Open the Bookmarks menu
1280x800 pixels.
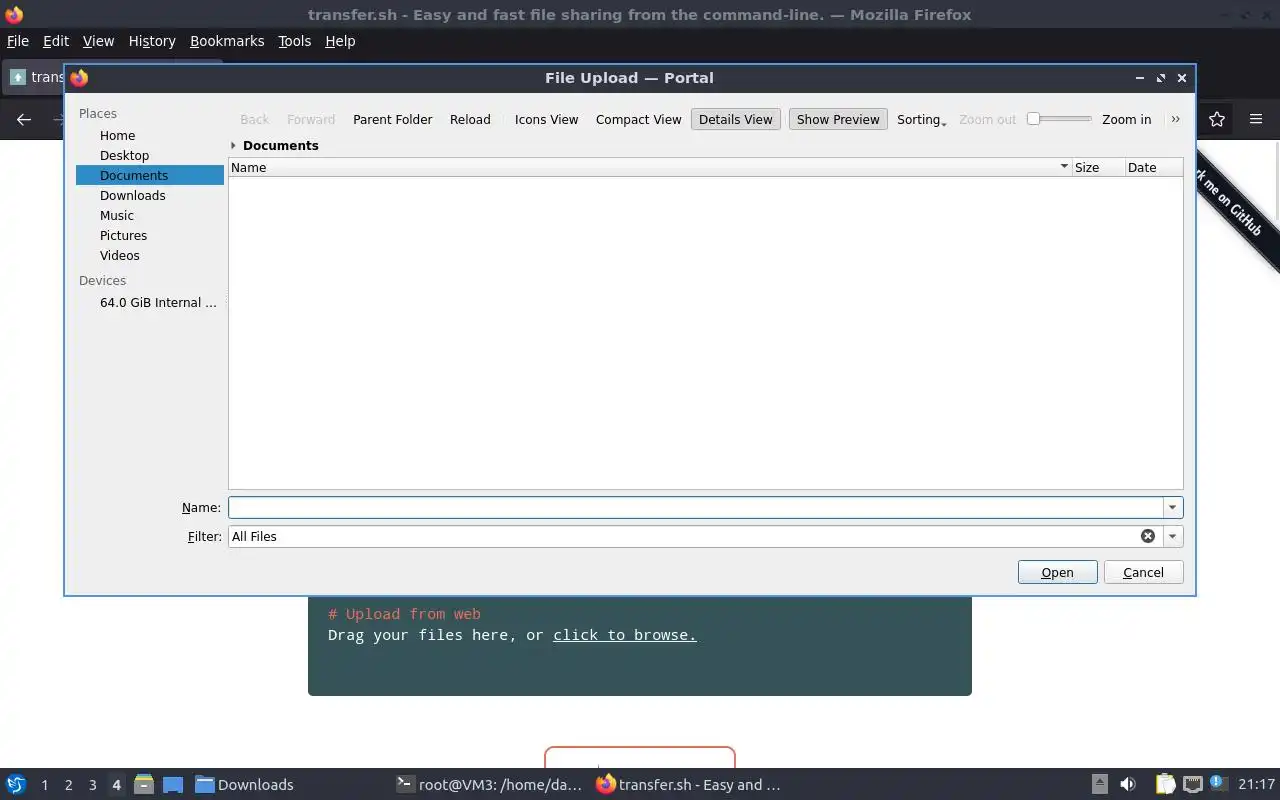click(227, 41)
